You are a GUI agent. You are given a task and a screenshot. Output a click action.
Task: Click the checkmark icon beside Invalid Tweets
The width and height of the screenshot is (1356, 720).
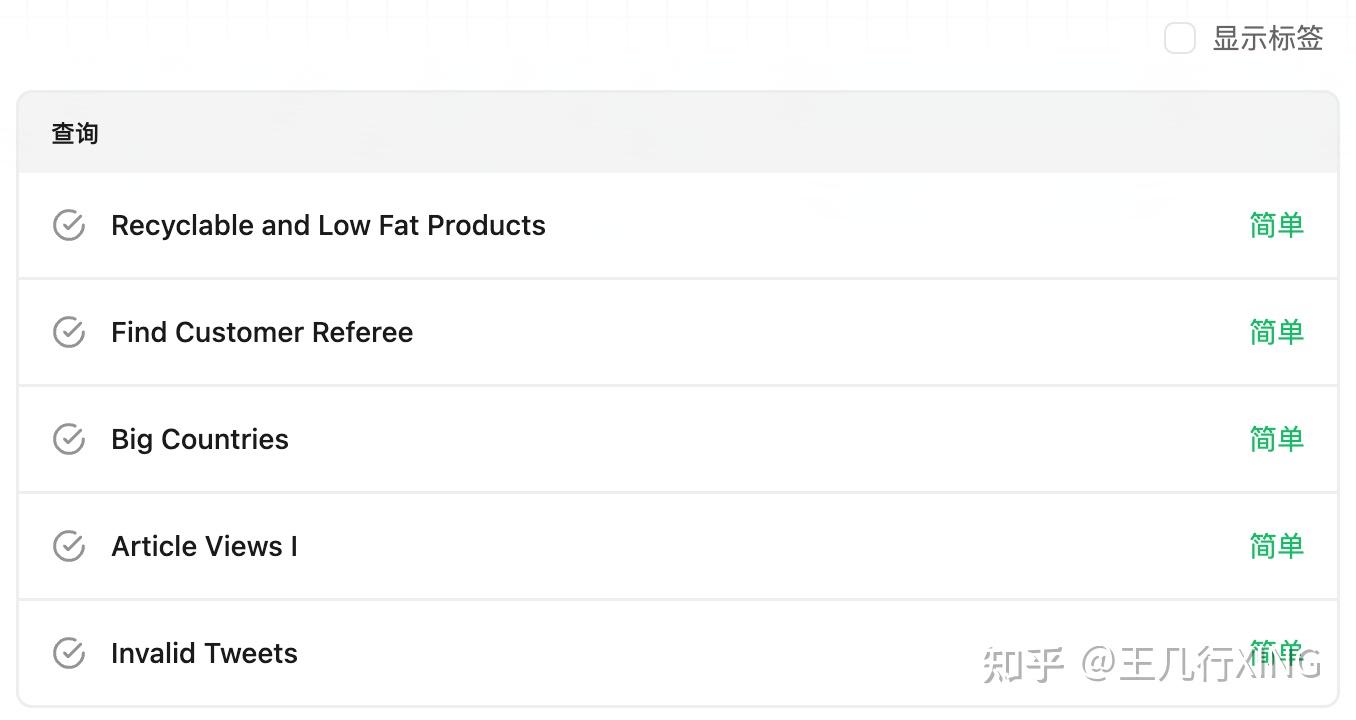coord(68,653)
